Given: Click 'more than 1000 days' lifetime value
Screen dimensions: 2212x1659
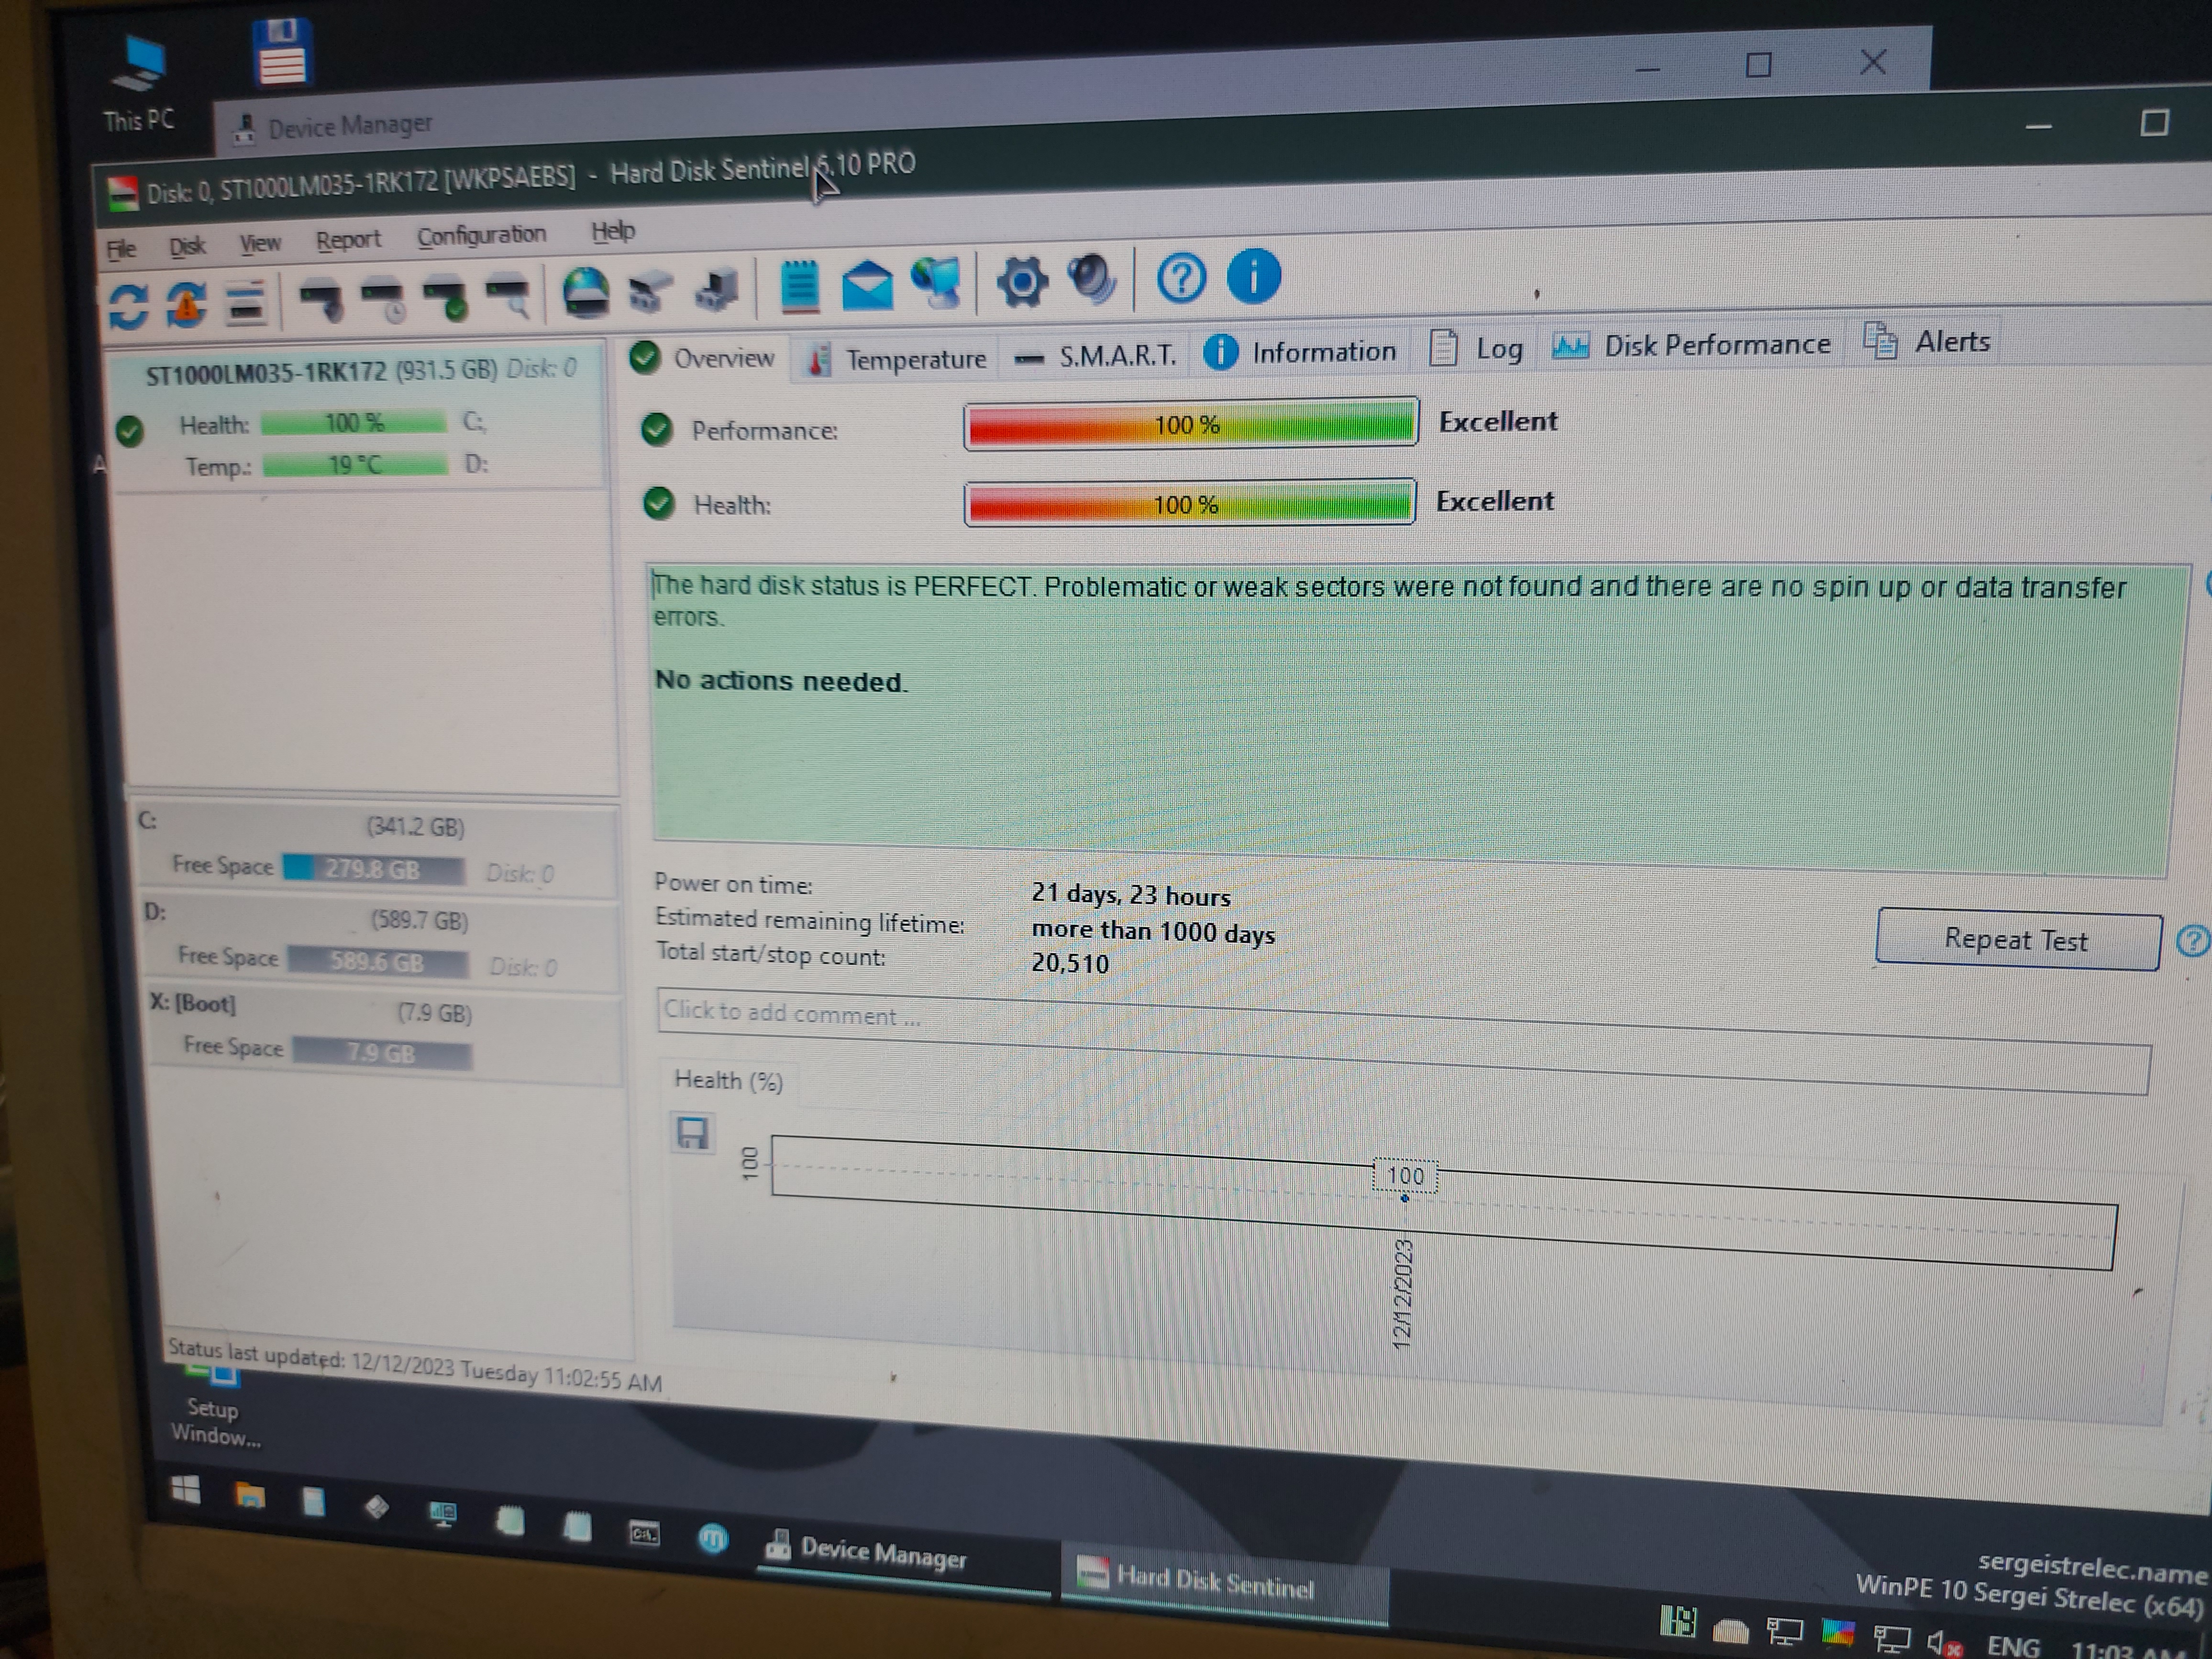Looking at the screenshot, I should click(1153, 932).
